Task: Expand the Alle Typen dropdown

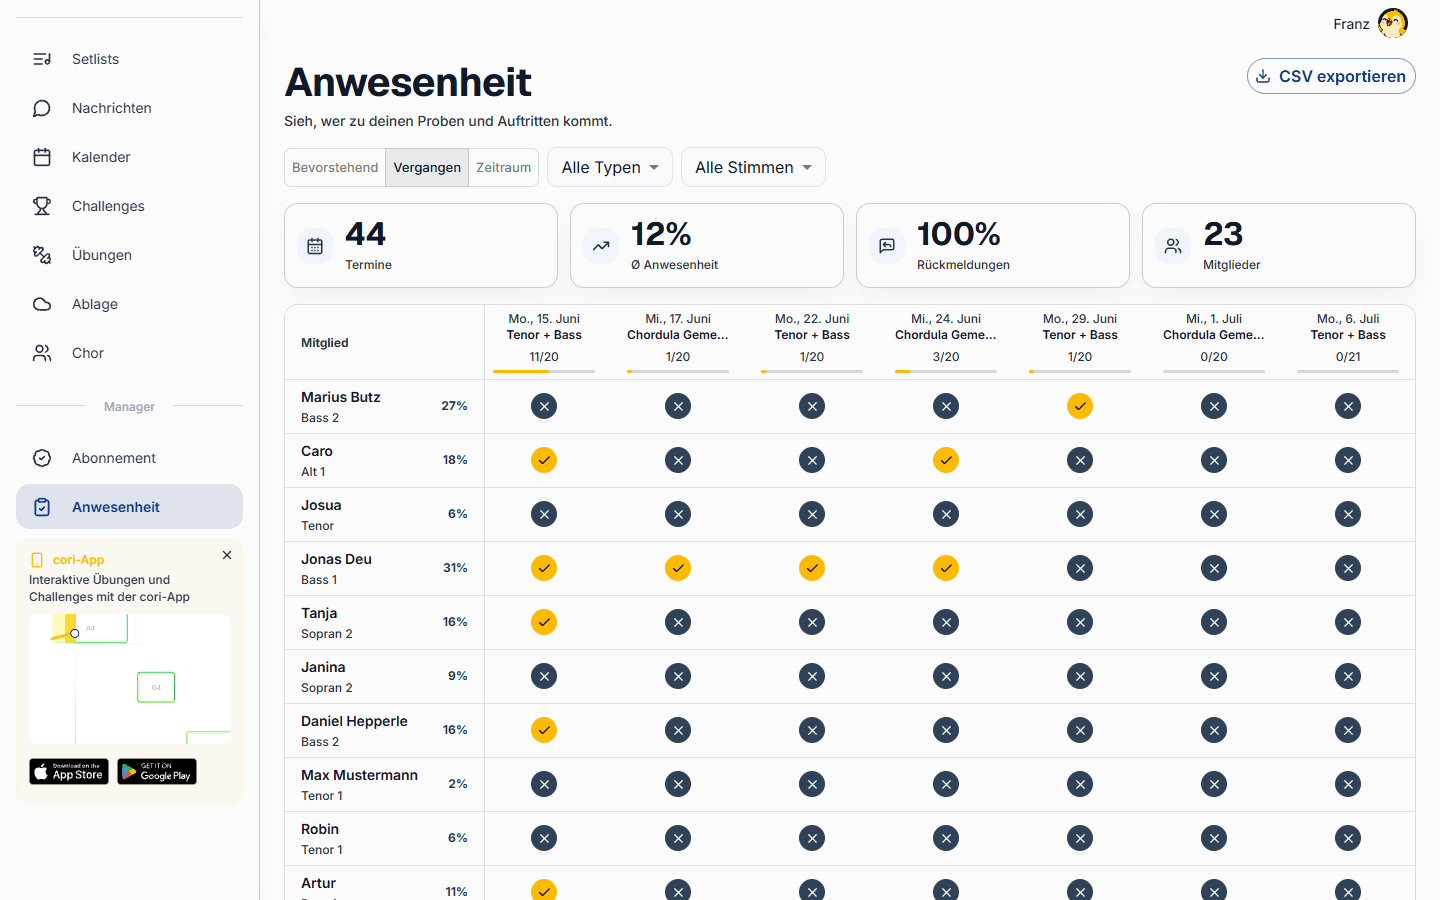Action: tap(610, 167)
